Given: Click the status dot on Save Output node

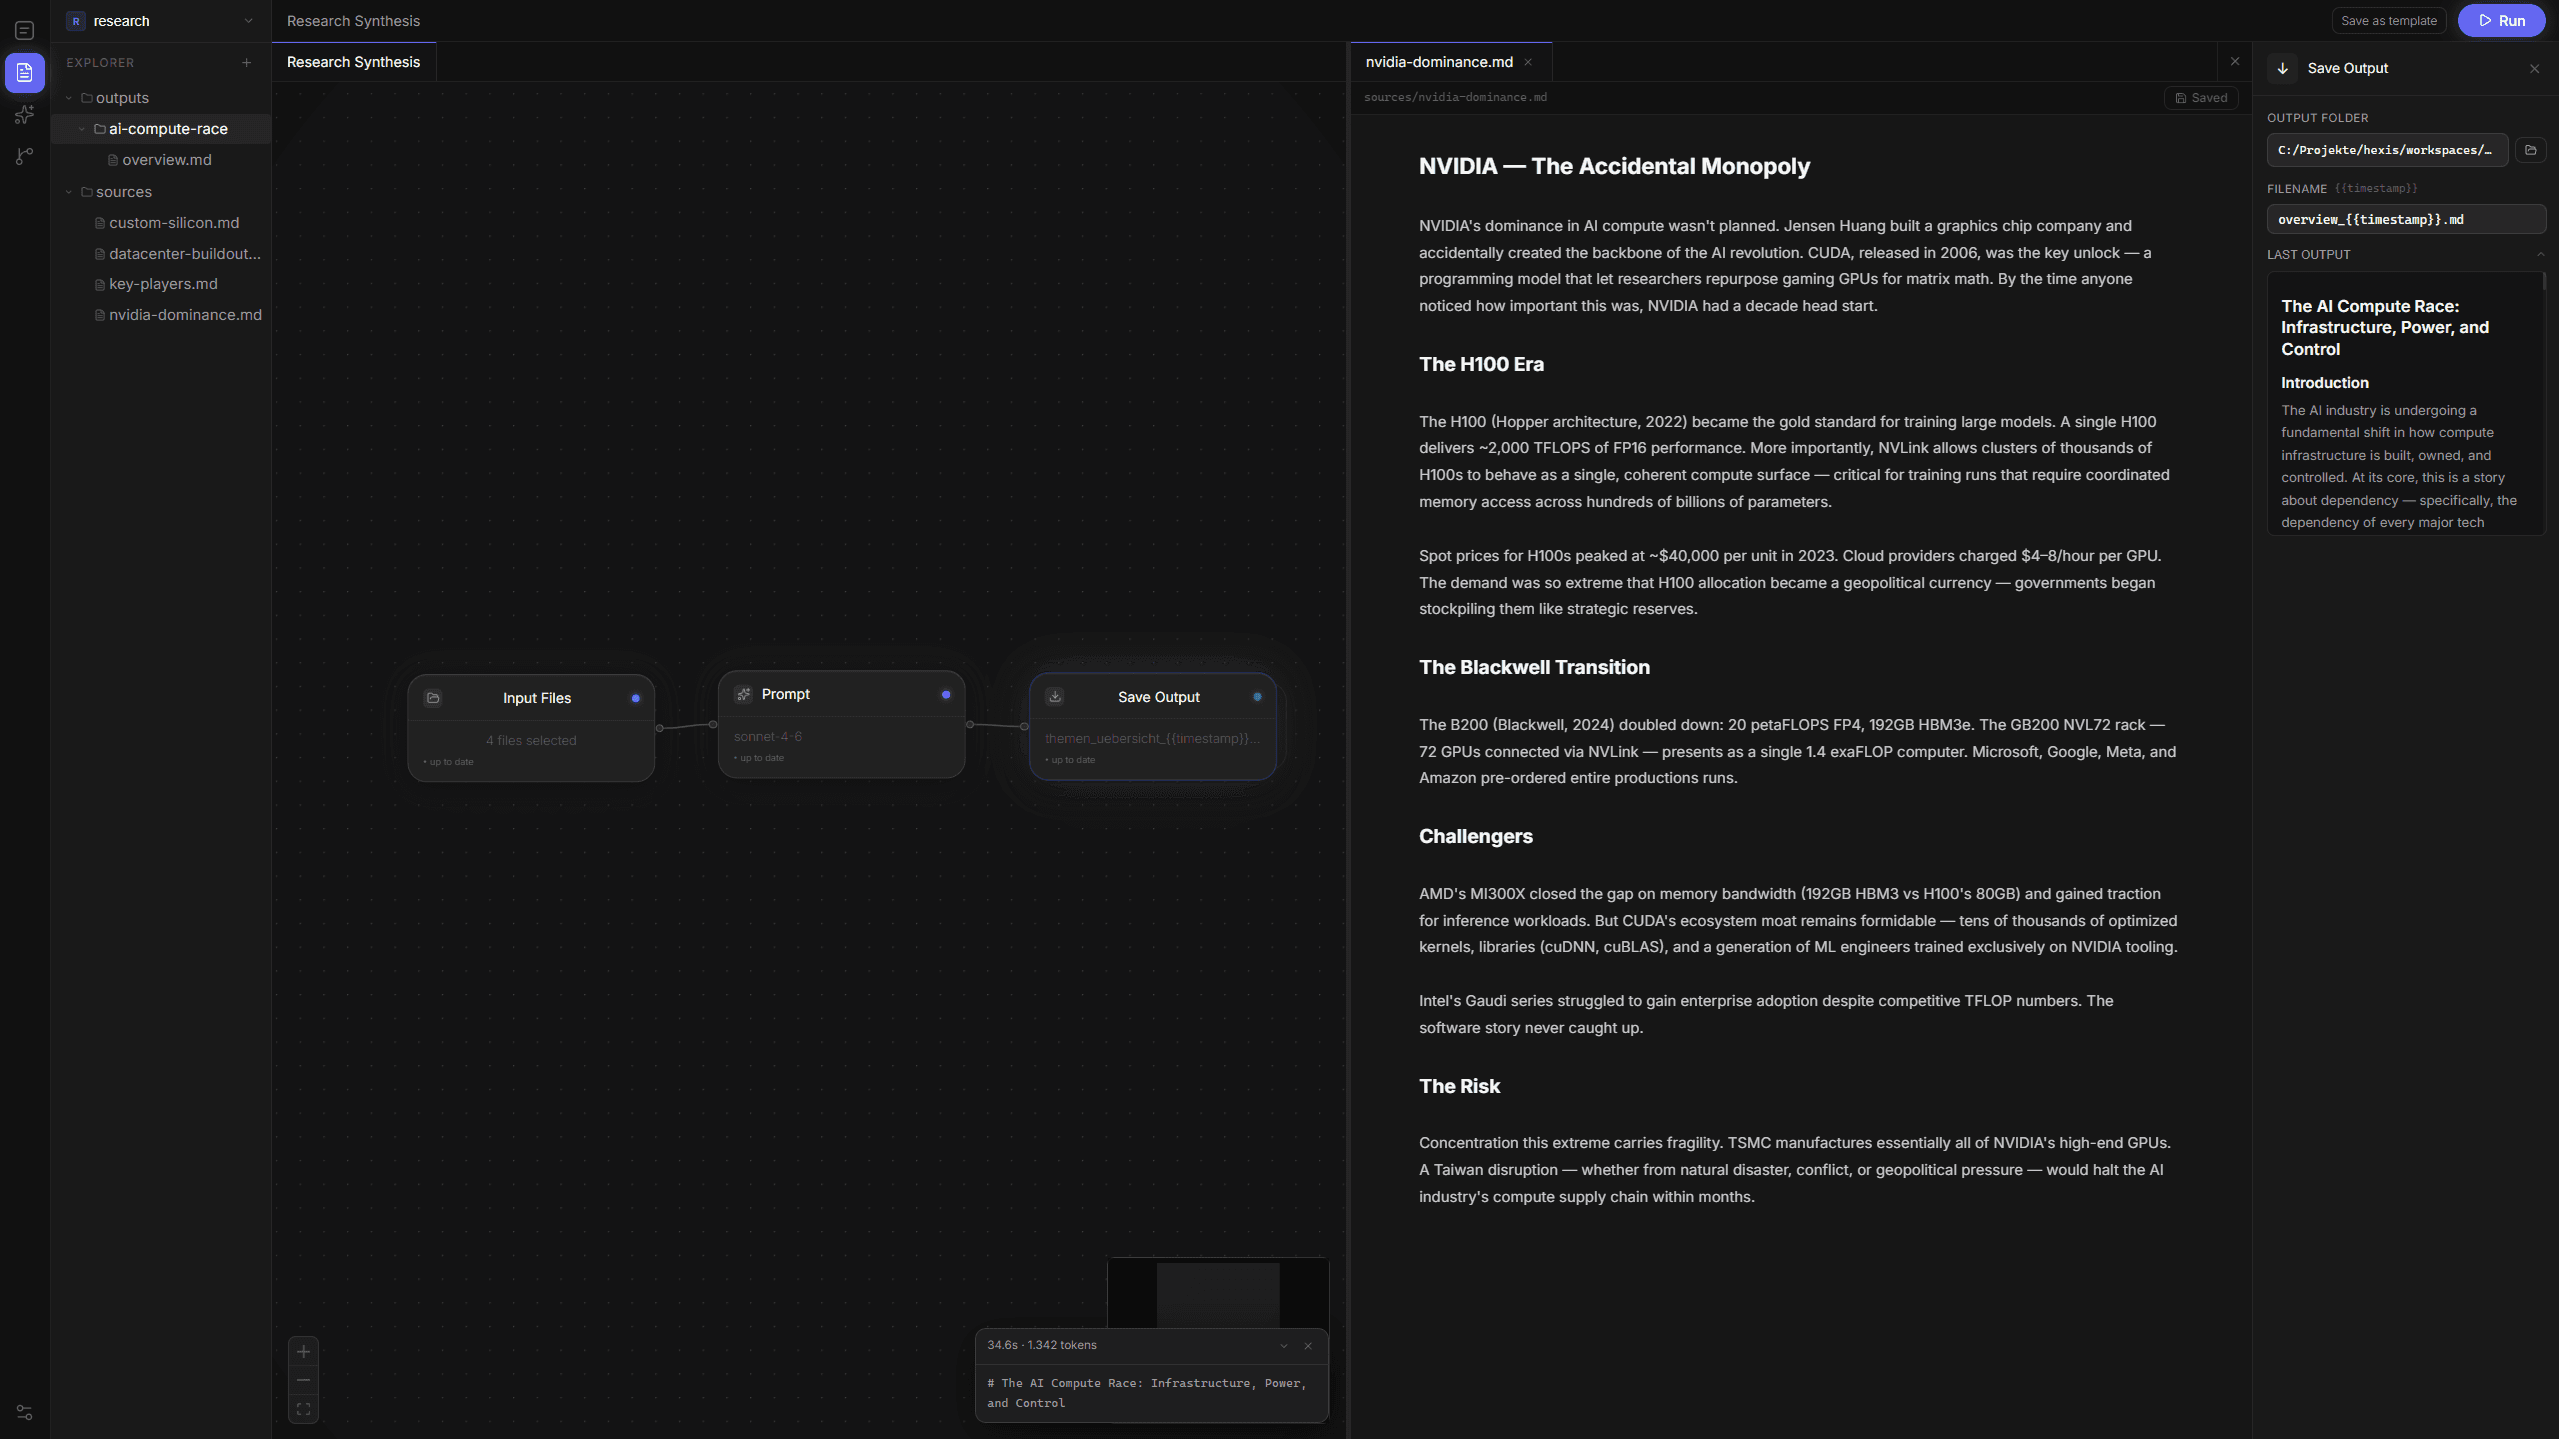Looking at the screenshot, I should (1257, 697).
